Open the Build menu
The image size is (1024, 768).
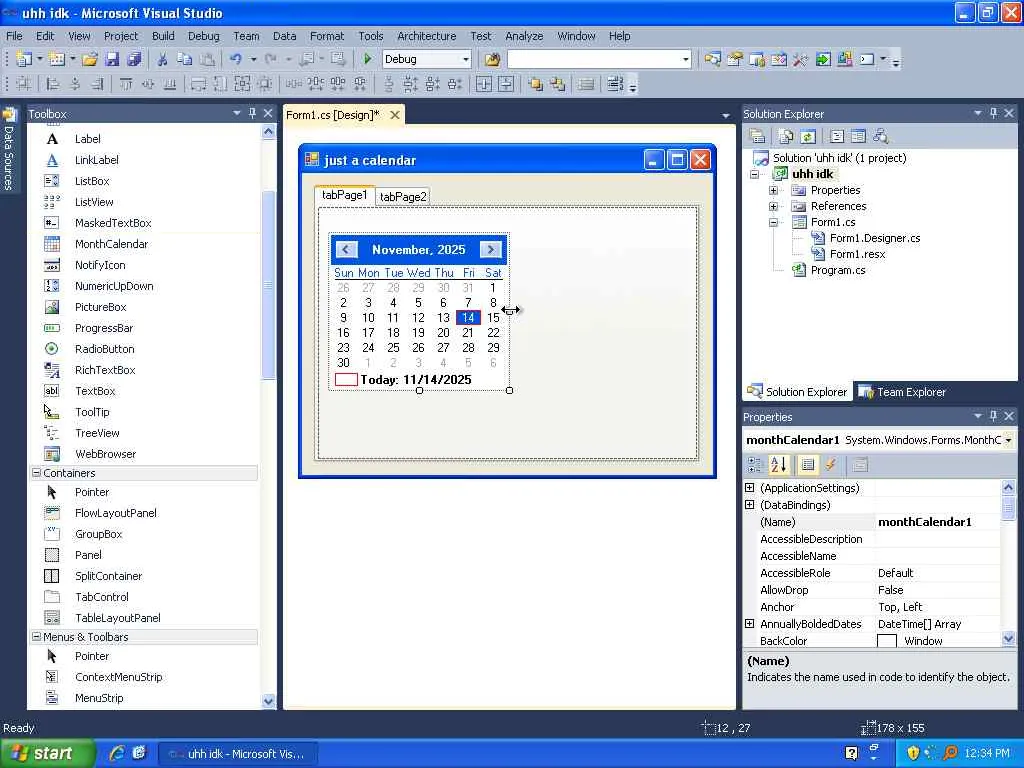point(163,36)
